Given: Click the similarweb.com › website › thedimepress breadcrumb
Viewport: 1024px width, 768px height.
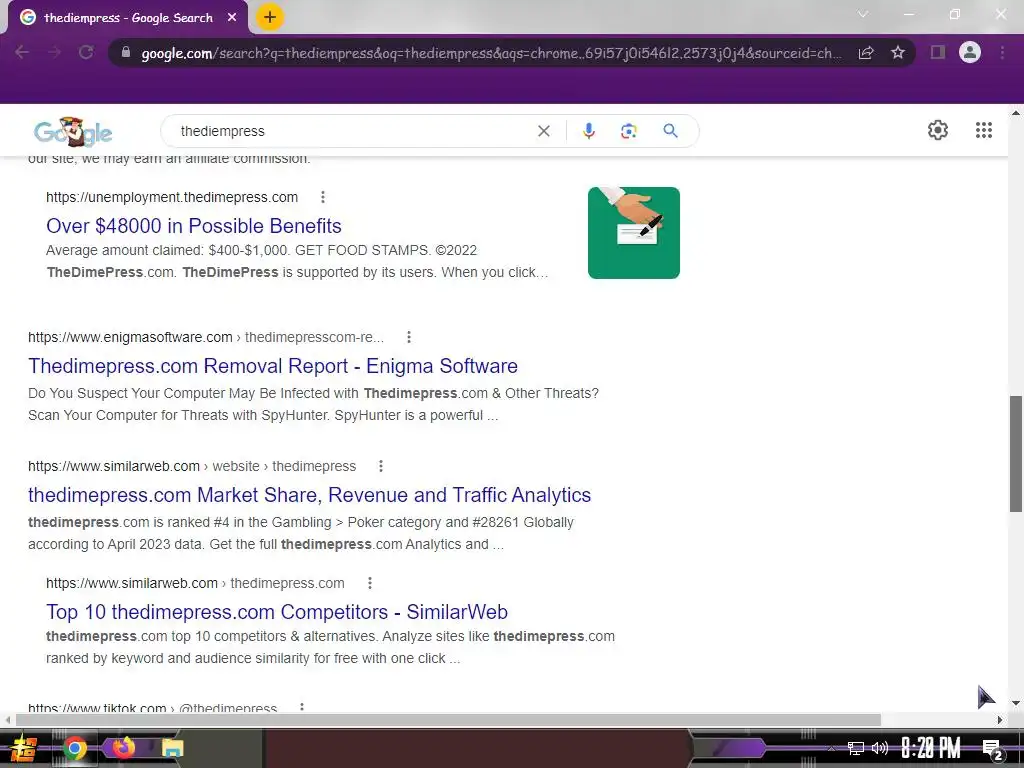Looking at the screenshot, I should pyautogui.click(x=192, y=466).
